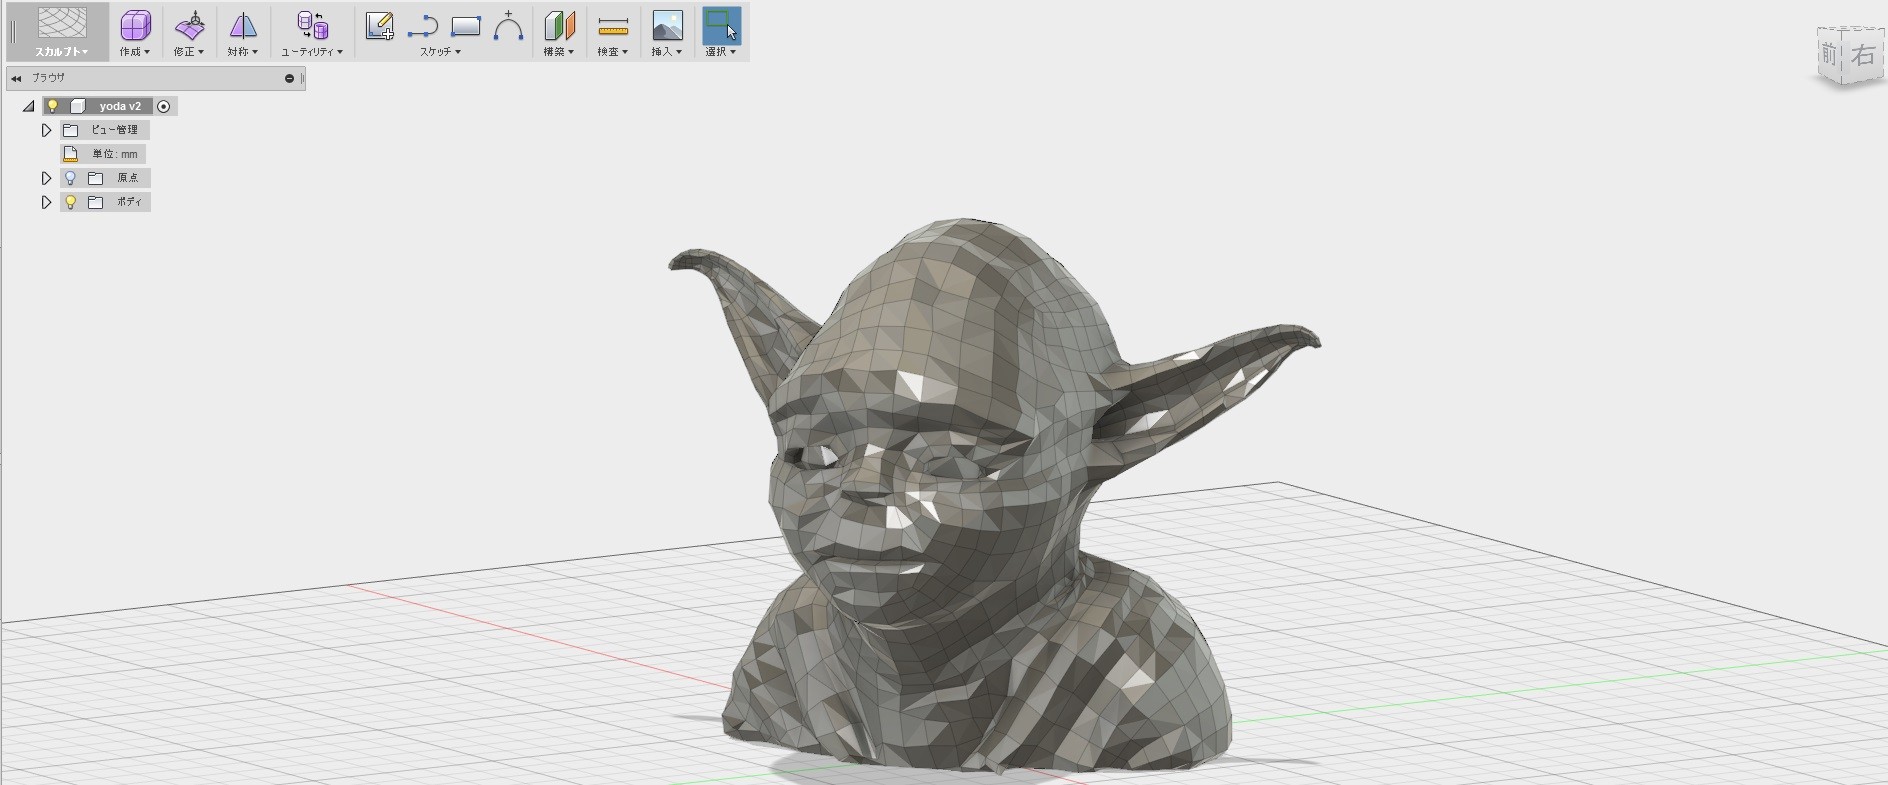This screenshot has height=785, width=1888.
Task: Click the 修正 edit form icon
Action: (x=189, y=25)
